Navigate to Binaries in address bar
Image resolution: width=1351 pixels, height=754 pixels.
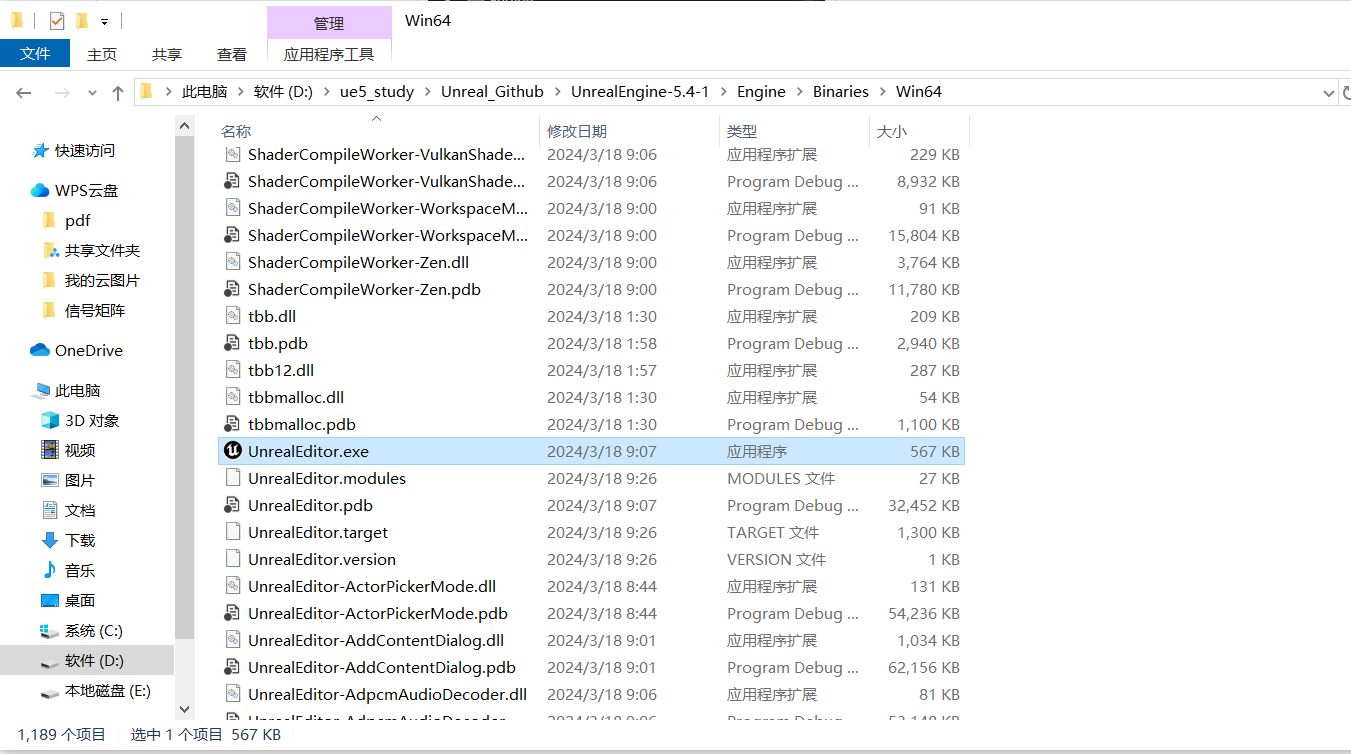[841, 92]
